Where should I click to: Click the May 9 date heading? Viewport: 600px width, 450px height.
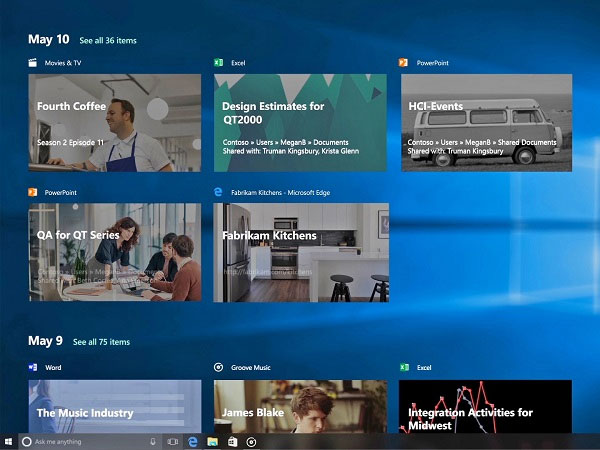click(45, 341)
